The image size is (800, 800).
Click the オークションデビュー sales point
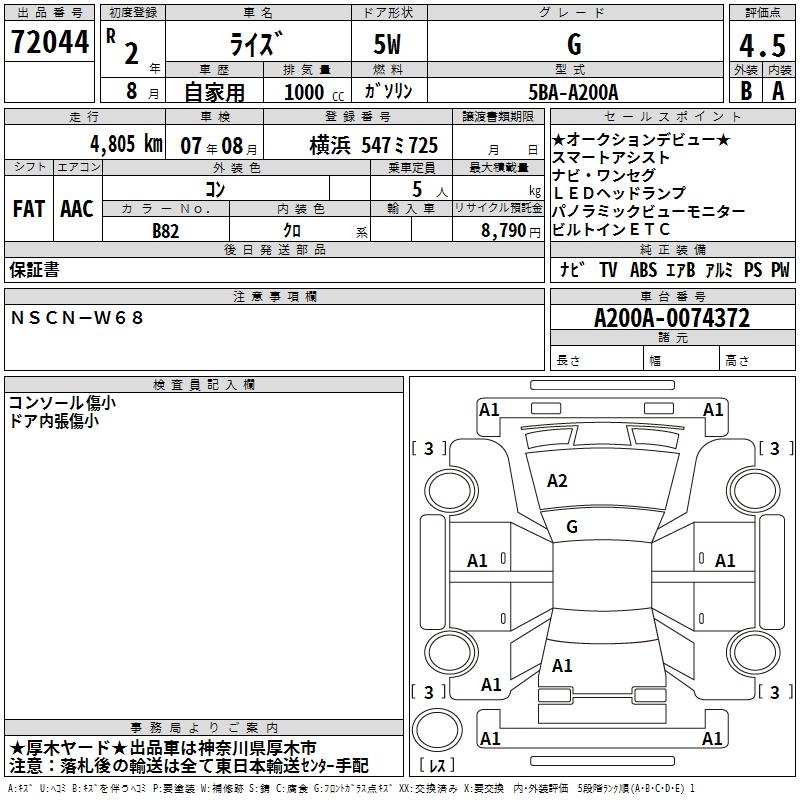pyautogui.click(x=641, y=139)
